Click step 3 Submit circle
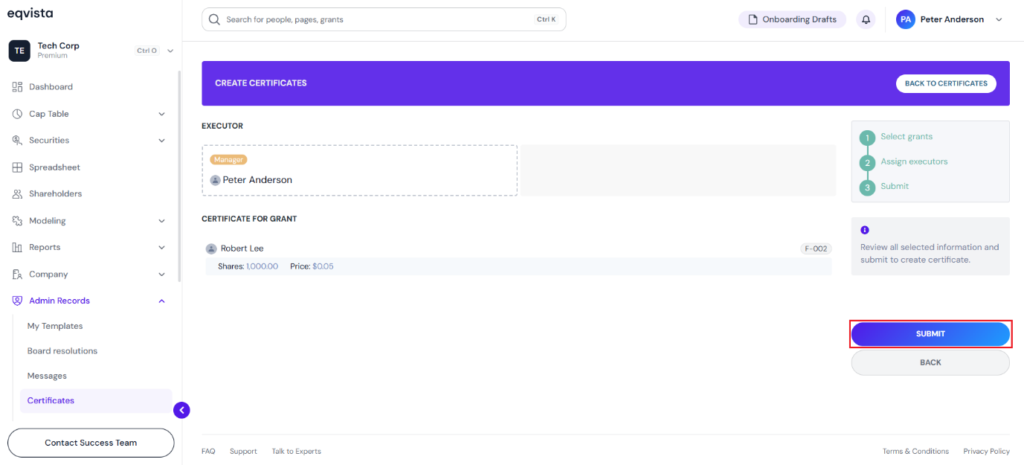Screen dimensions: 1024x465 (x=867, y=188)
